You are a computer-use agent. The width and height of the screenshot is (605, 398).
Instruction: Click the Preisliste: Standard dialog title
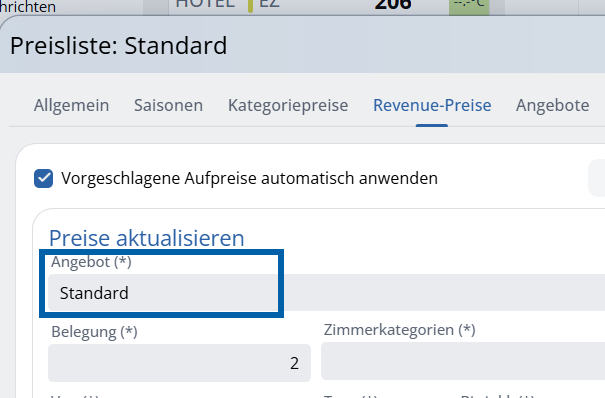coord(118,46)
